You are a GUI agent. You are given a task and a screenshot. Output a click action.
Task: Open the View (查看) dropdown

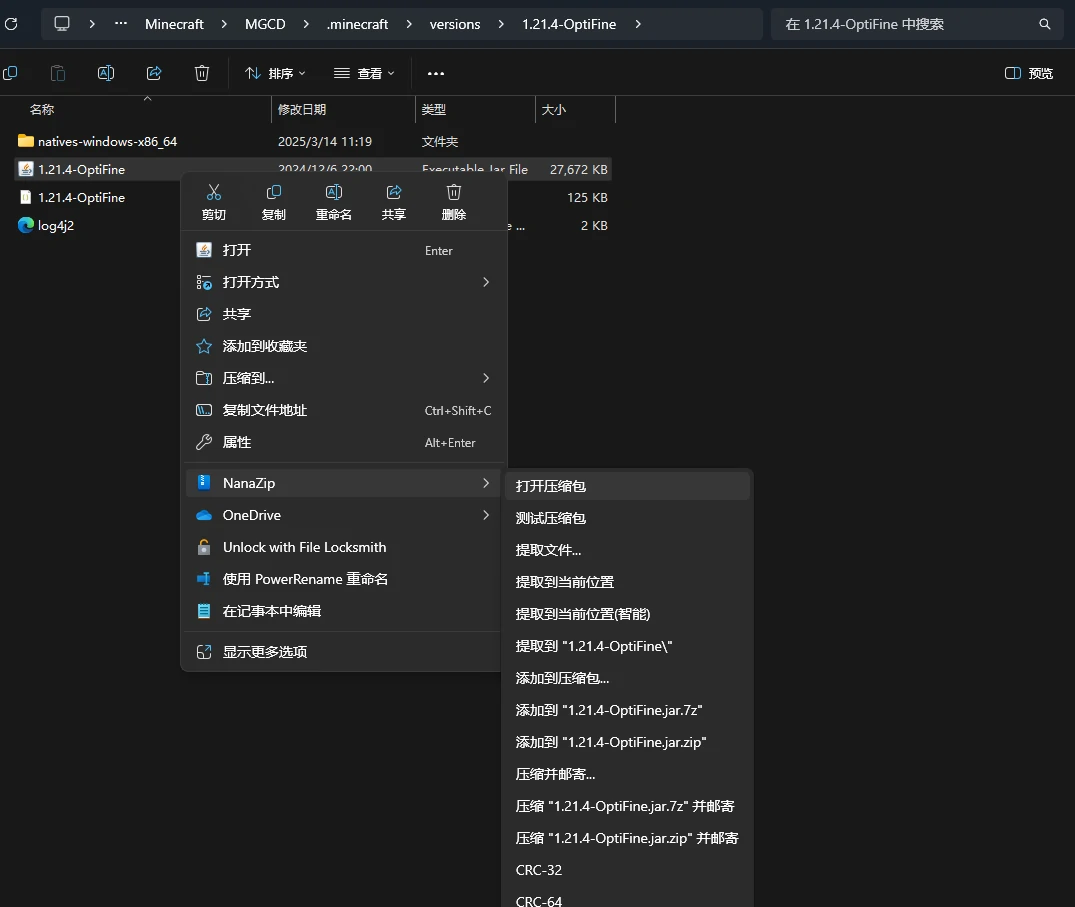(364, 73)
